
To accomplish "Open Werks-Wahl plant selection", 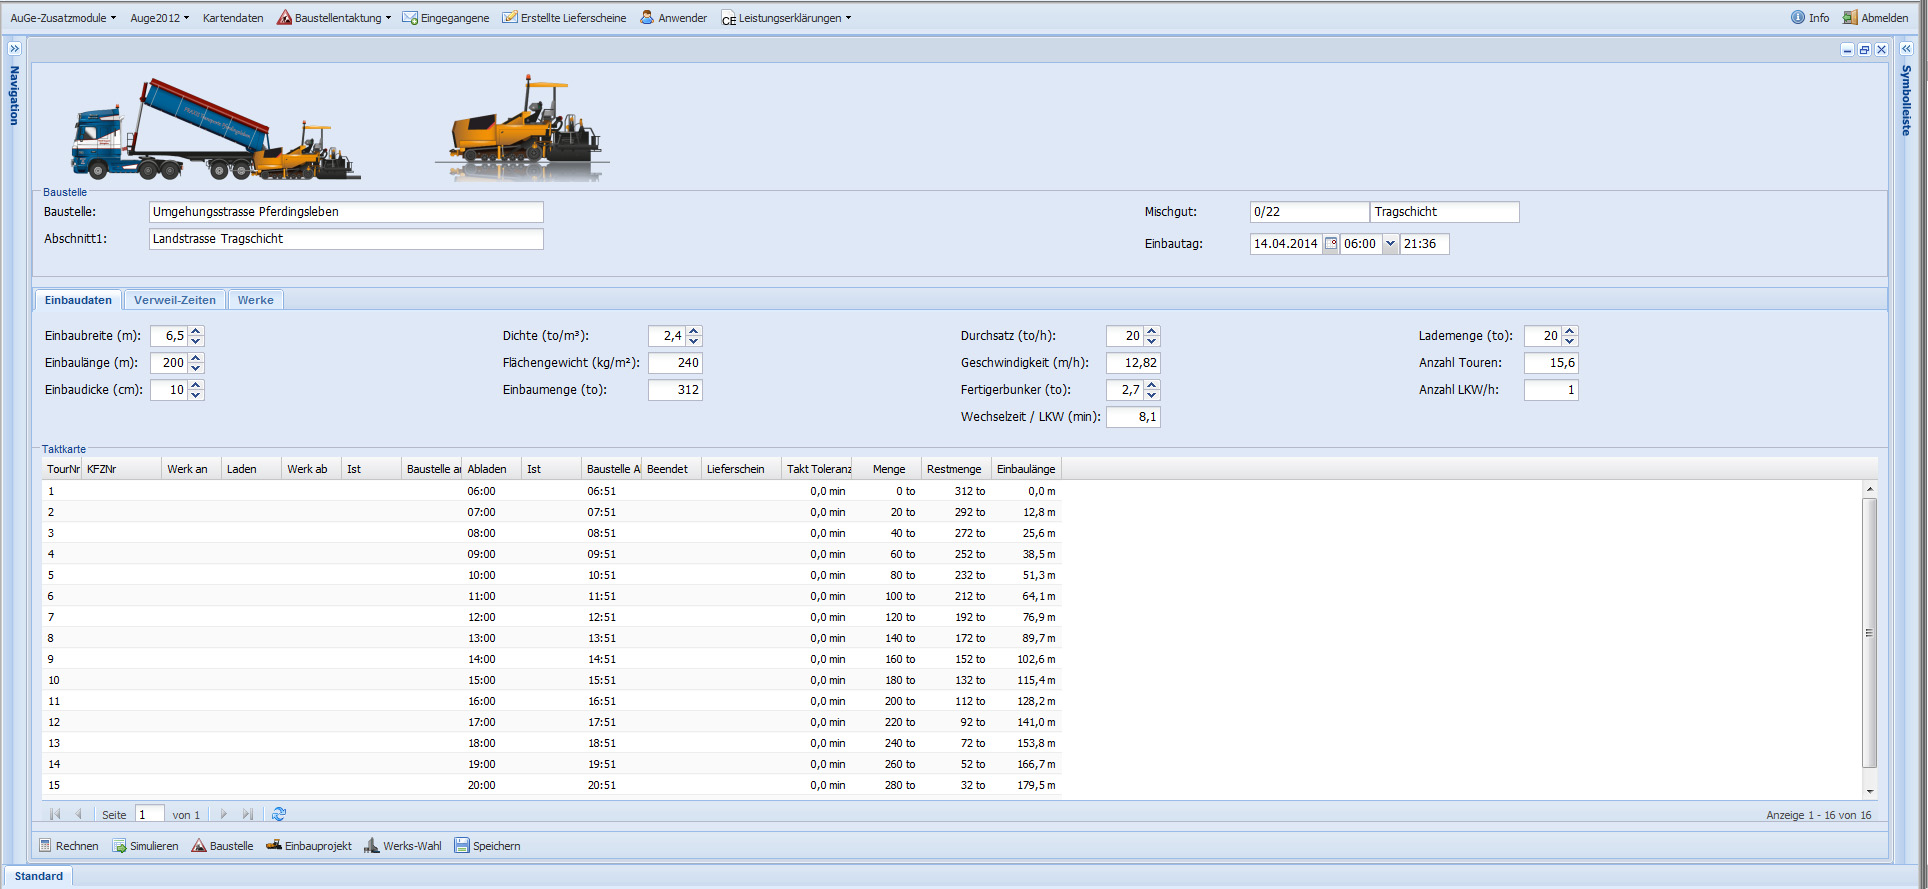I will pyautogui.click(x=402, y=846).
